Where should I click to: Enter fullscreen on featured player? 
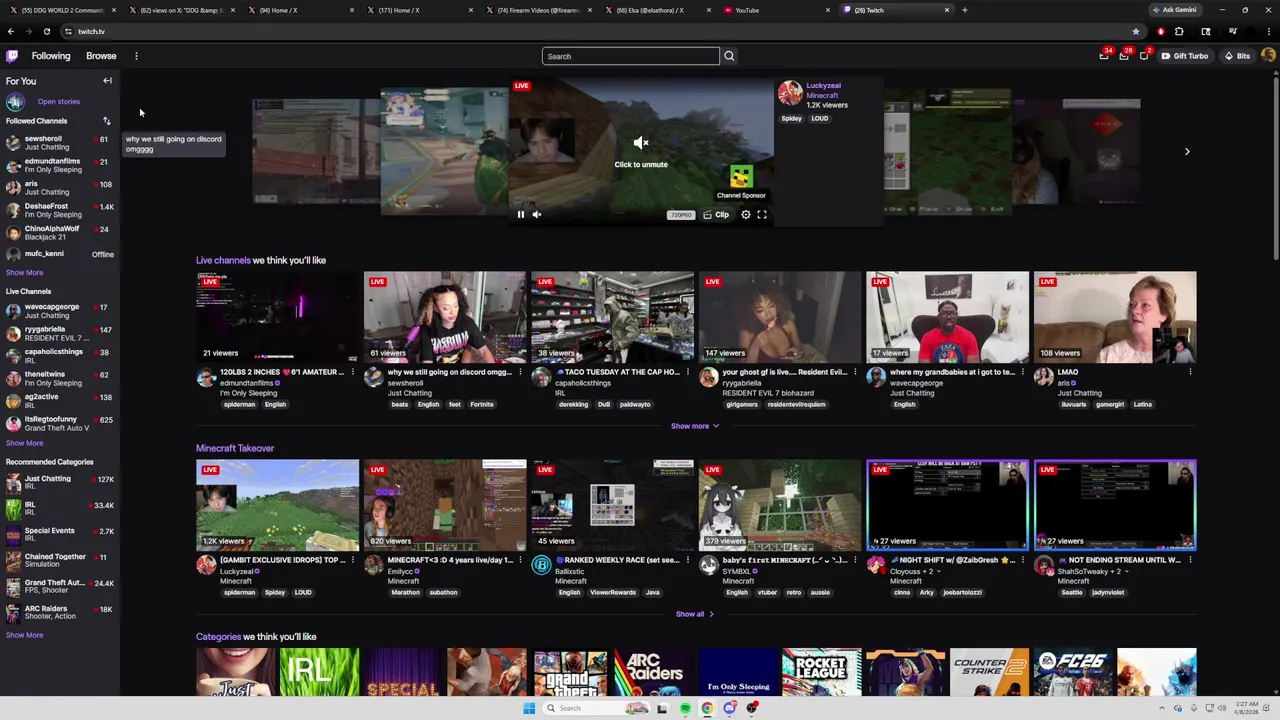pyautogui.click(x=762, y=214)
